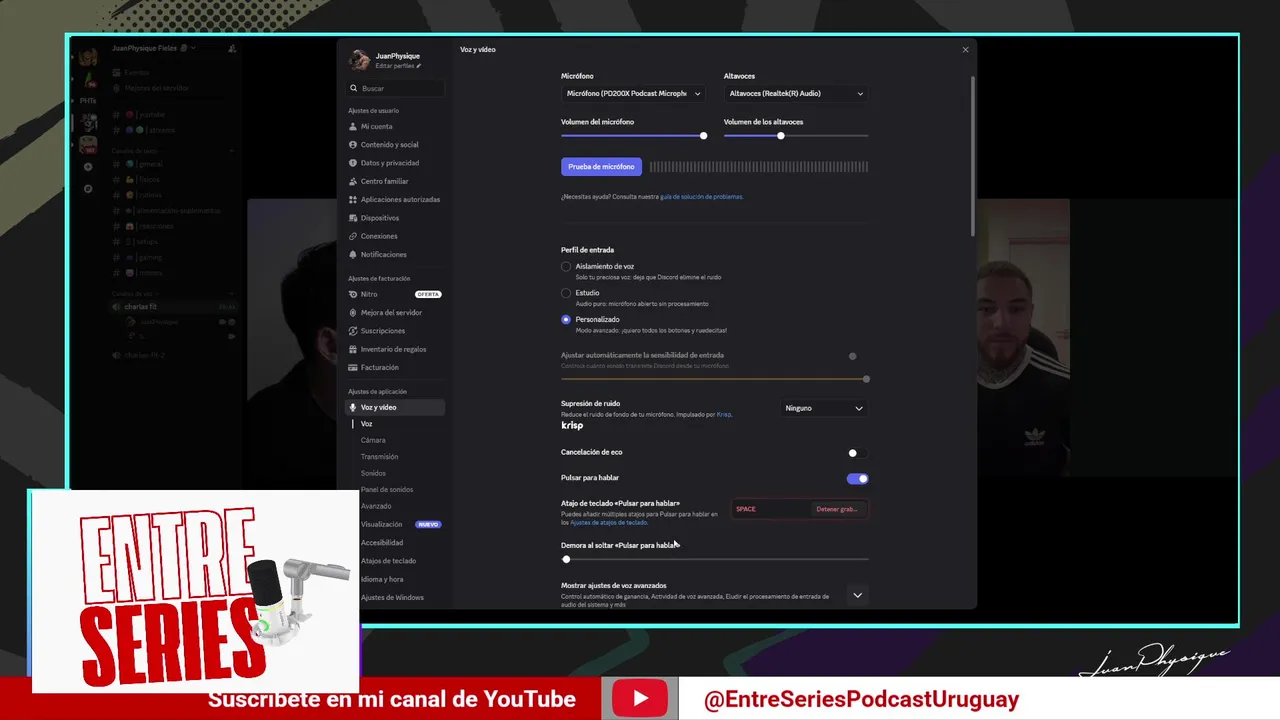
Task: Open the Cámara settings sub-tab
Action: pyautogui.click(x=373, y=440)
